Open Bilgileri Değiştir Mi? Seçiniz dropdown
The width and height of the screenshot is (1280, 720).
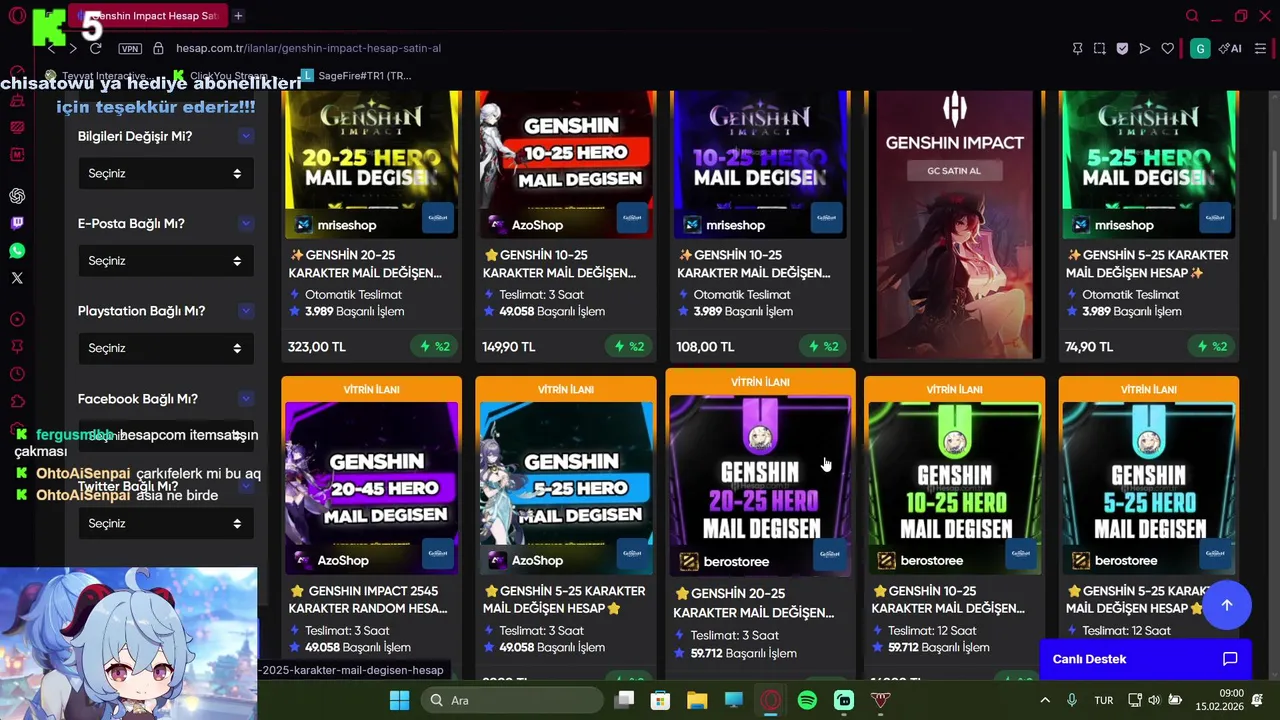(166, 173)
